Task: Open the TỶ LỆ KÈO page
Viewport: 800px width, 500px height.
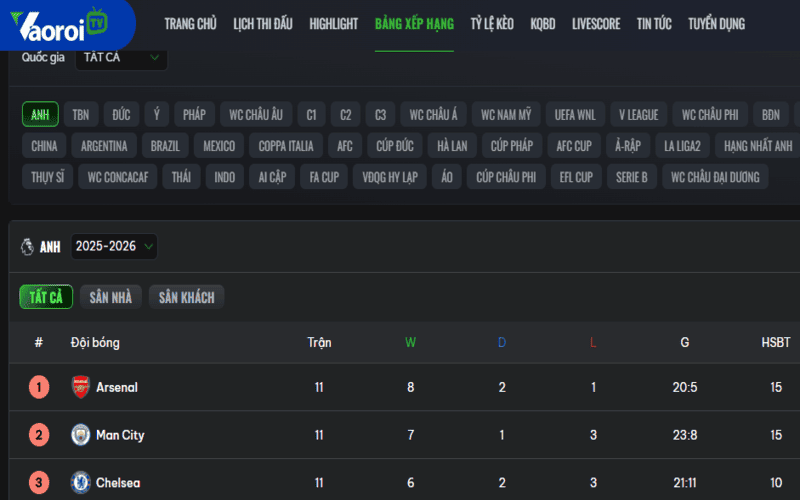Action: coord(492,24)
